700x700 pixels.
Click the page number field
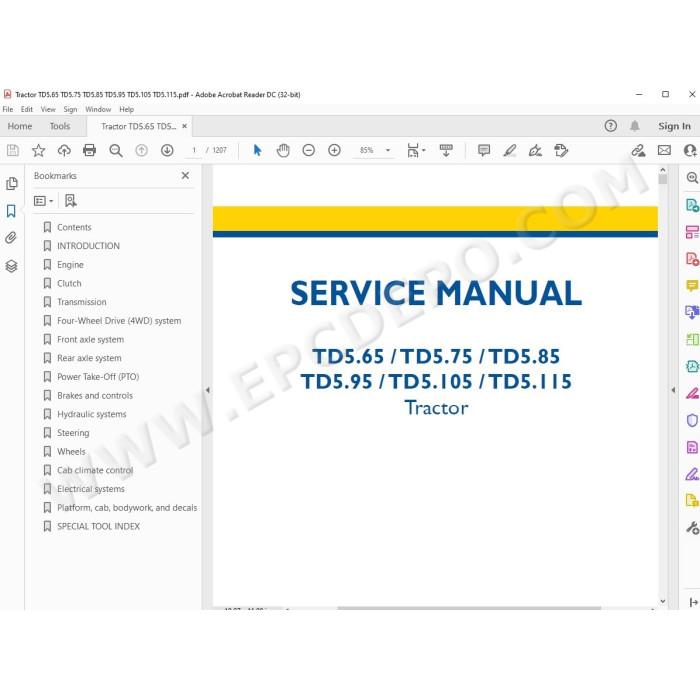pos(194,150)
